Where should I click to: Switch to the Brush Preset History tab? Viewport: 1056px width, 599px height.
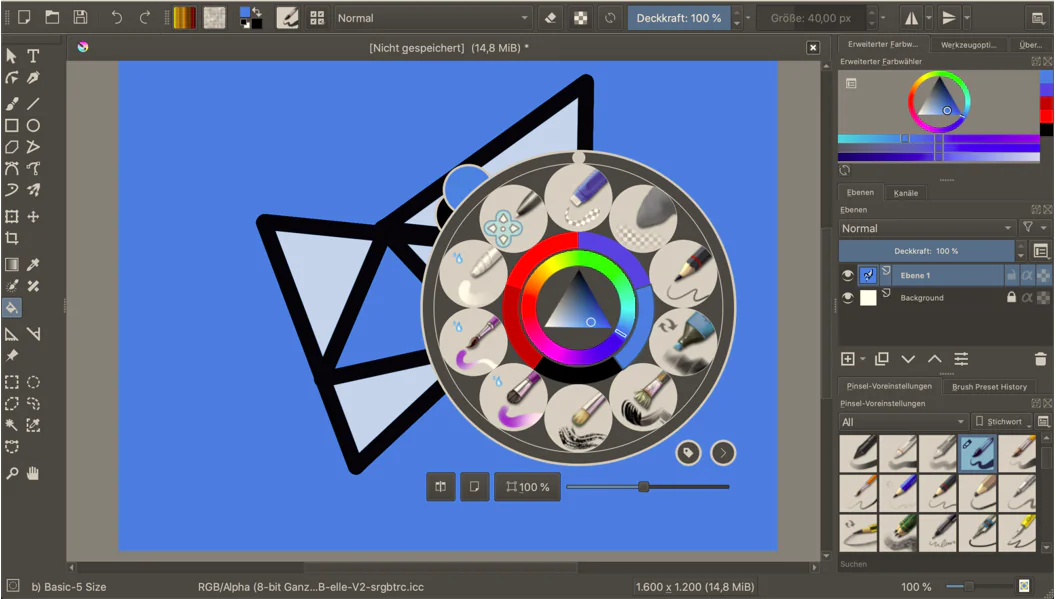point(992,386)
